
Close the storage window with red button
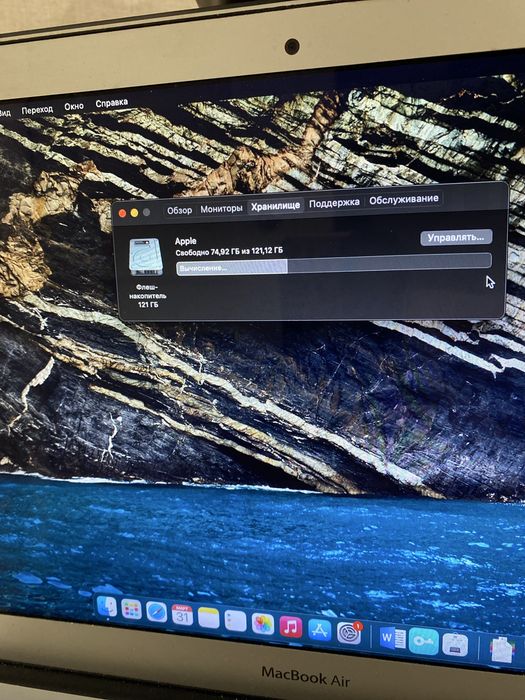(122, 213)
